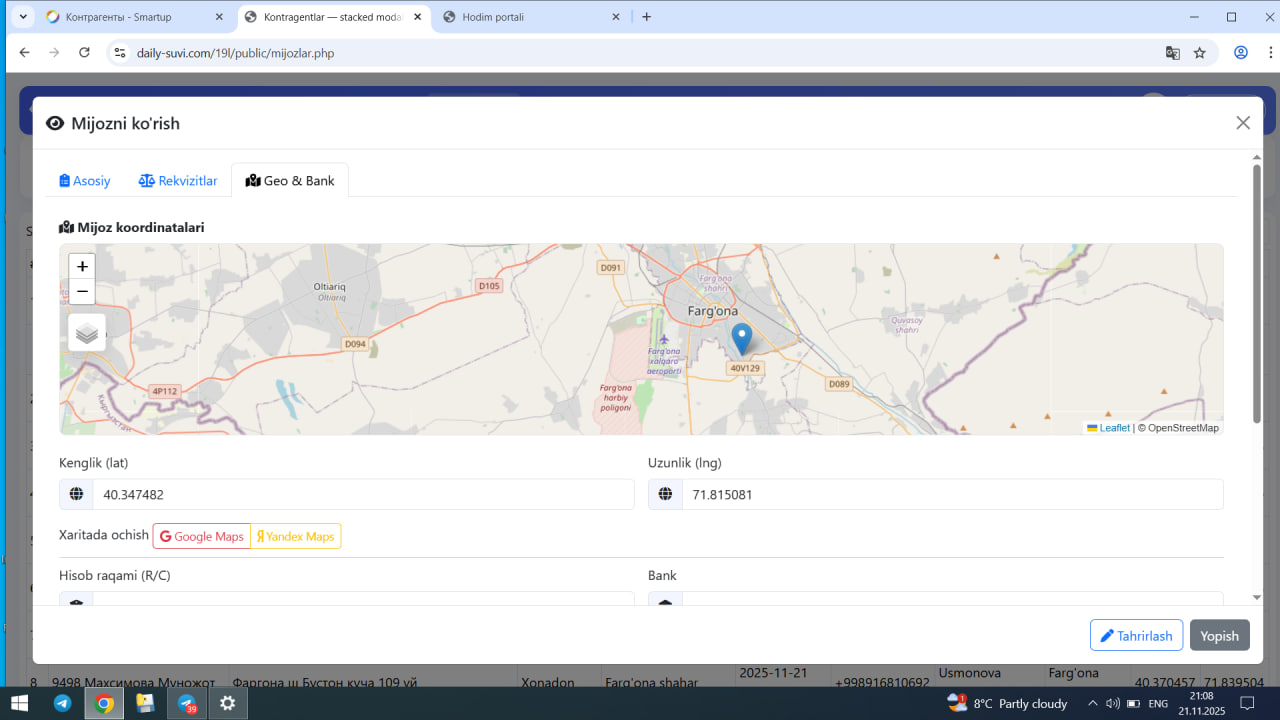Click Google Translate icon in address bar
1280x720 pixels.
point(1173,53)
